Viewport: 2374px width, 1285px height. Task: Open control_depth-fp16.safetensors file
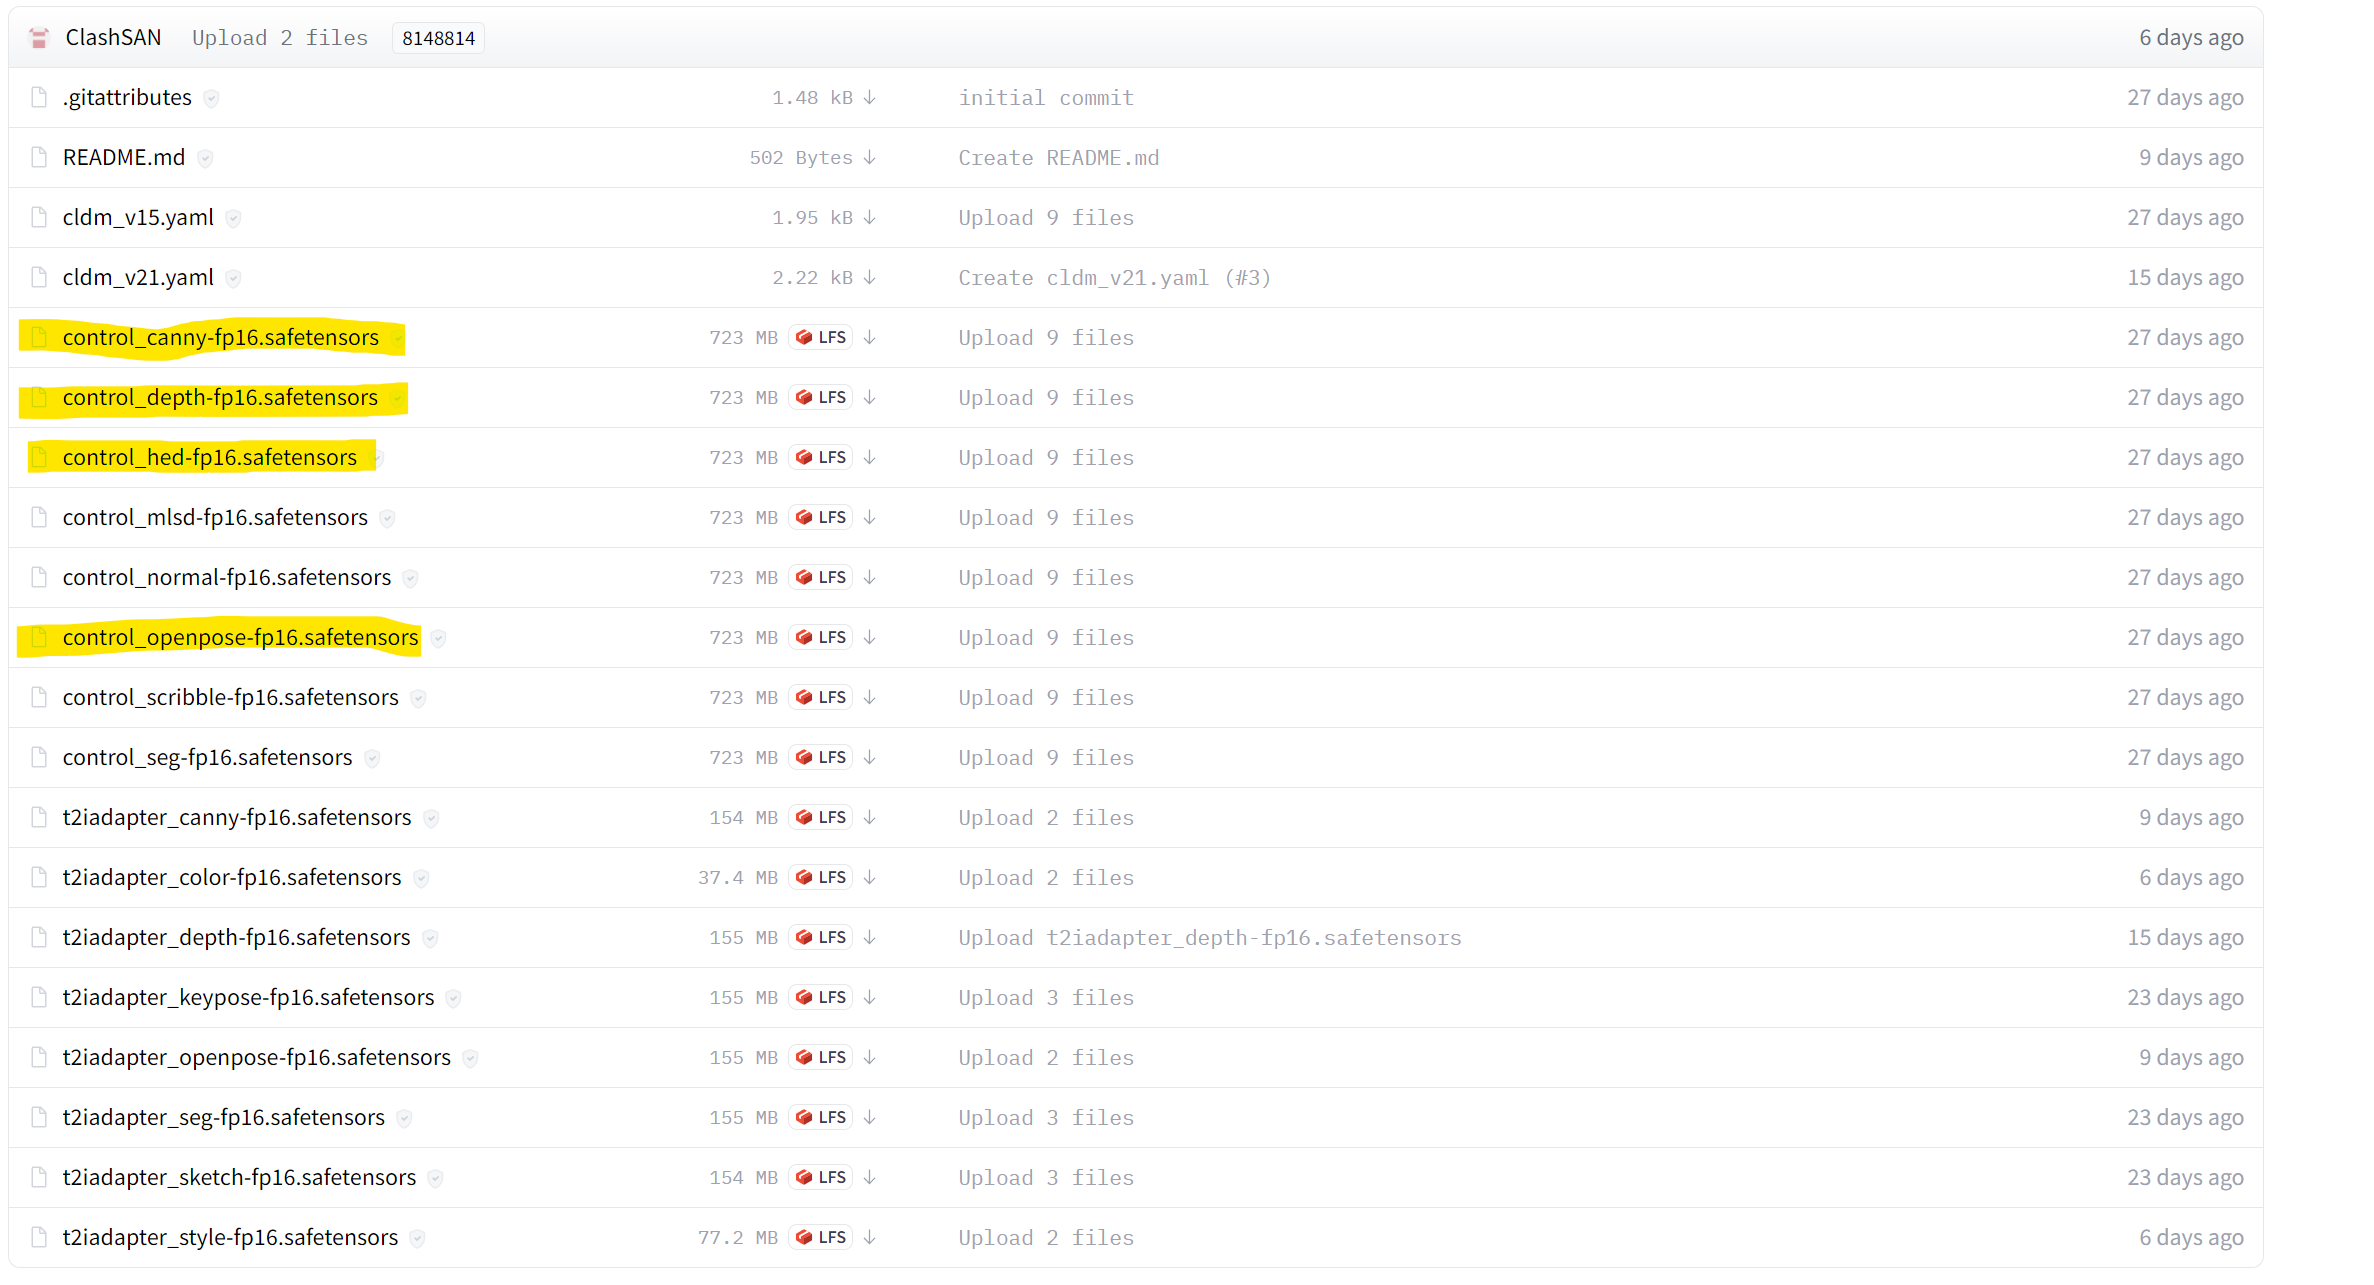220,398
